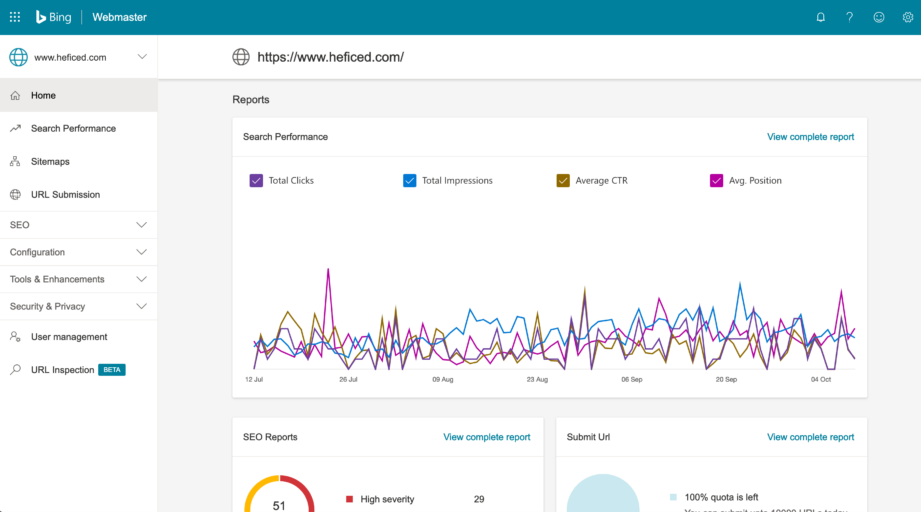
Task: Click the Webmaster title in header
Action: pyautogui.click(x=119, y=17)
